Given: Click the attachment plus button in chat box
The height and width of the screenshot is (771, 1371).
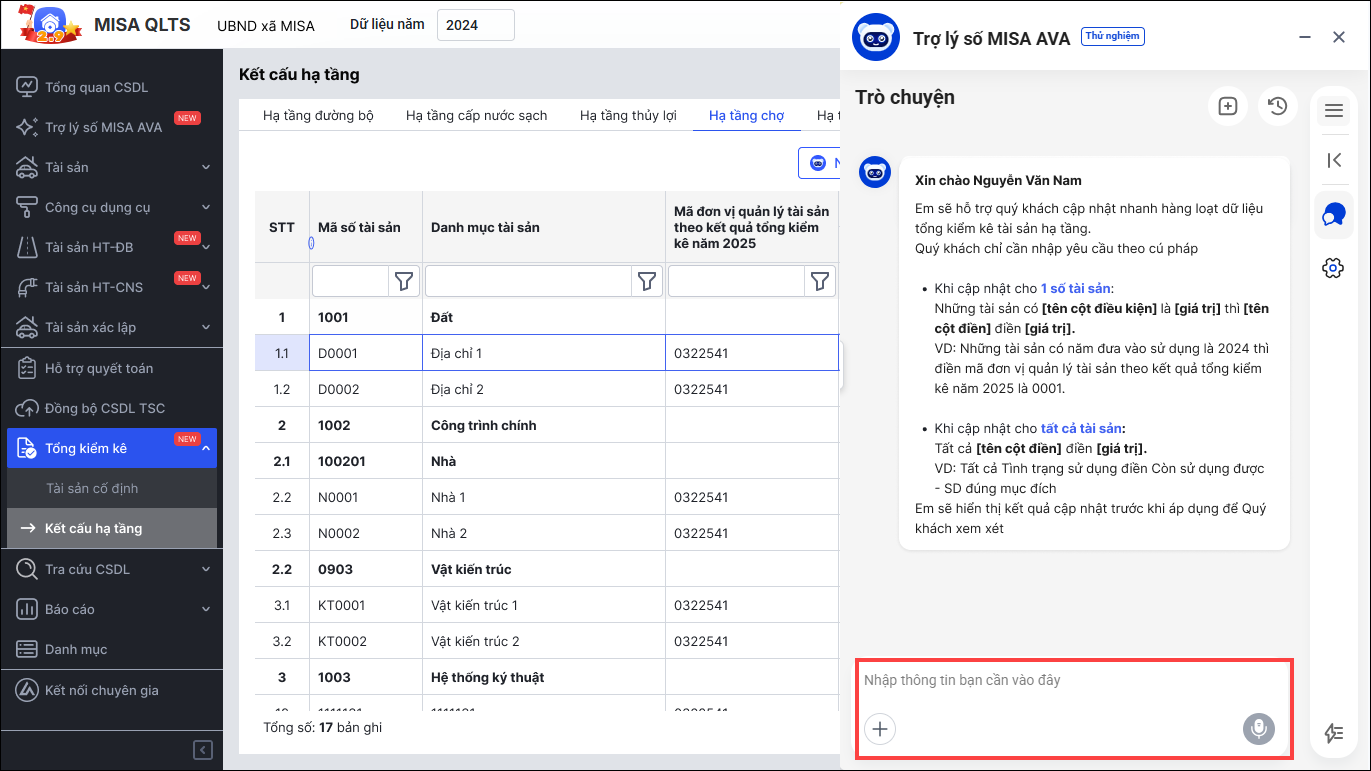Looking at the screenshot, I should pos(880,729).
